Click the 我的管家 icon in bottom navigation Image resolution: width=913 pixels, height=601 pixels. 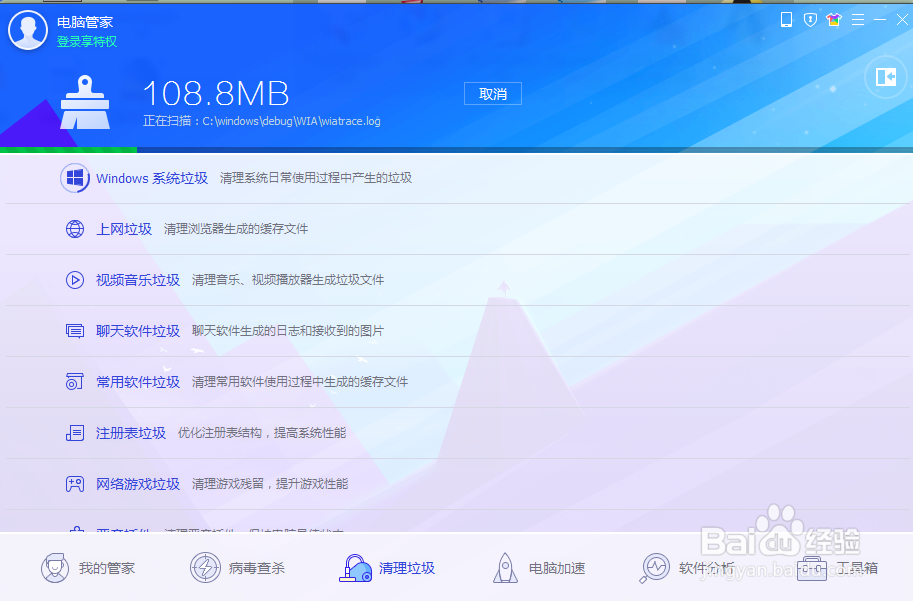click(x=57, y=567)
